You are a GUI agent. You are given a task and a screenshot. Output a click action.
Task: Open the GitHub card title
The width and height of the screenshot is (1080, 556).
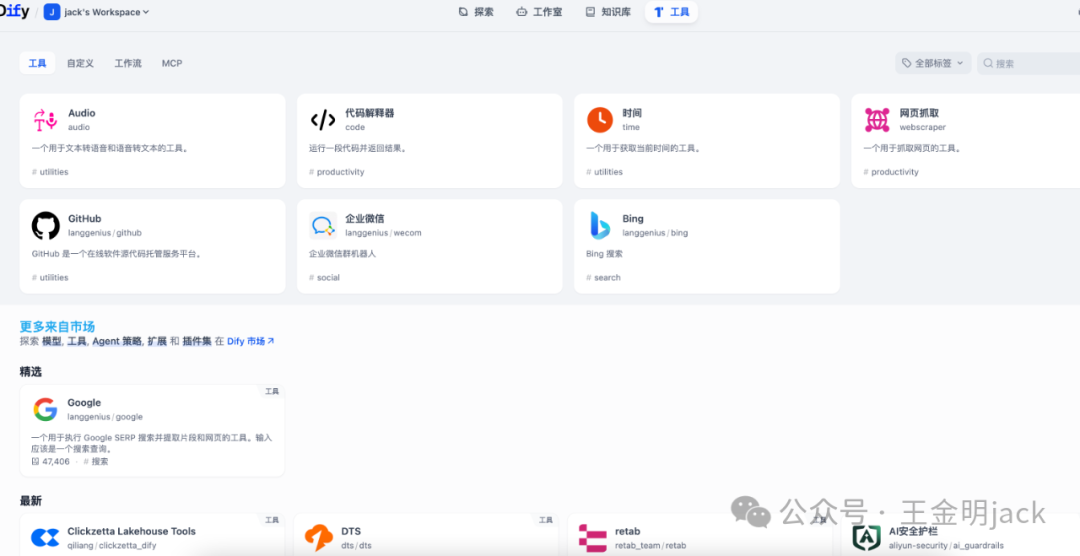click(x=85, y=218)
